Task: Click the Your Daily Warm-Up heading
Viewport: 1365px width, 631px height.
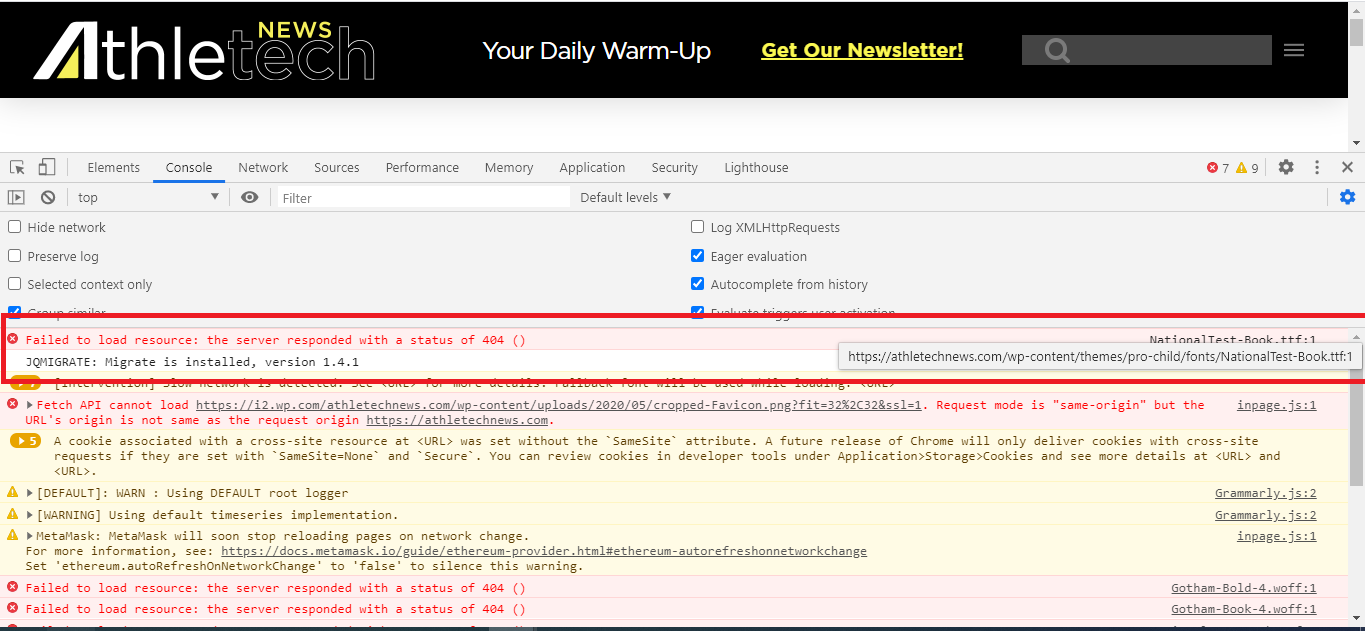Action: click(597, 51)
